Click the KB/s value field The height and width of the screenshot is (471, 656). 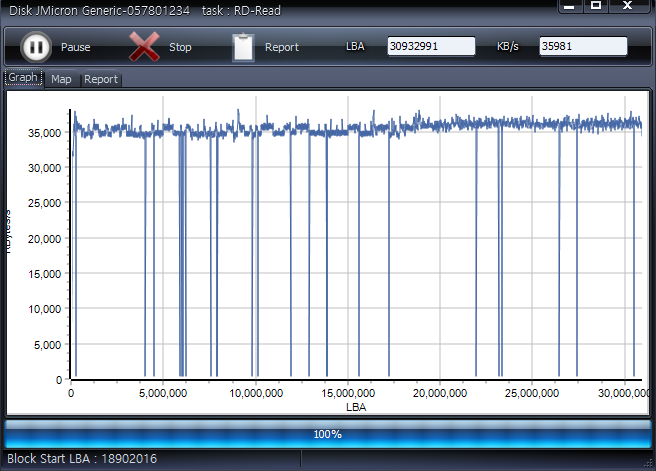(583, 46)
